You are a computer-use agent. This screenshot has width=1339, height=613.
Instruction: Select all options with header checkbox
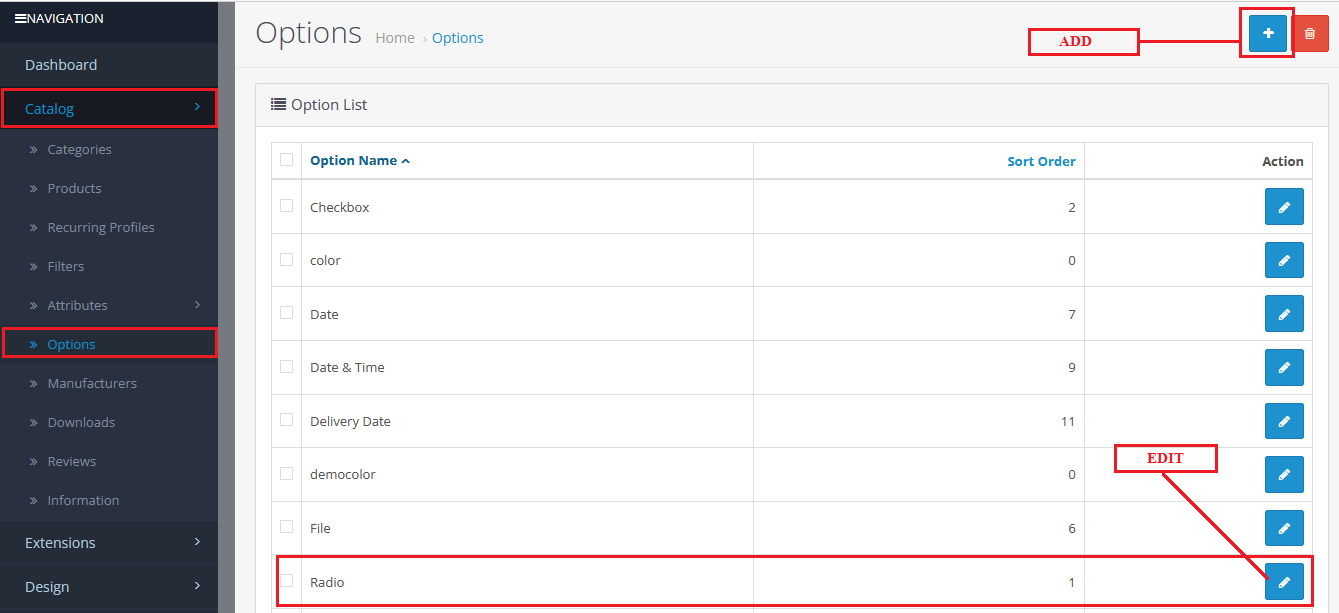(x=287, y=159)
